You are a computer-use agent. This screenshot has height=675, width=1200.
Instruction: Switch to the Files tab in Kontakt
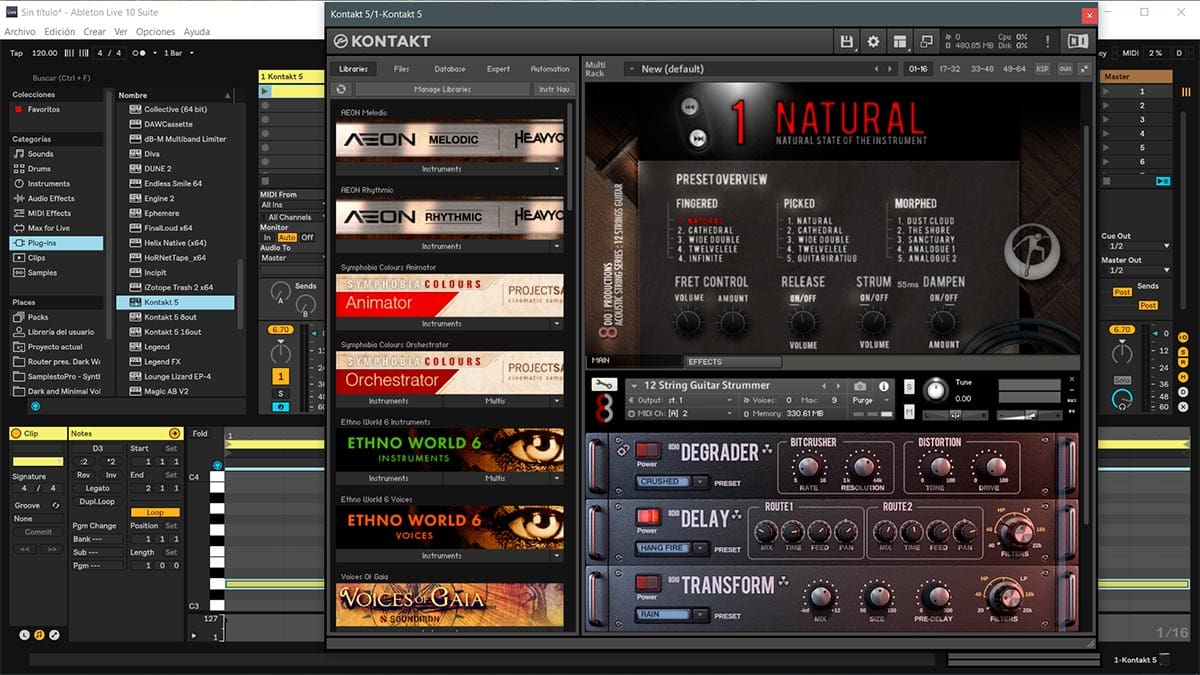click(402, 69)
